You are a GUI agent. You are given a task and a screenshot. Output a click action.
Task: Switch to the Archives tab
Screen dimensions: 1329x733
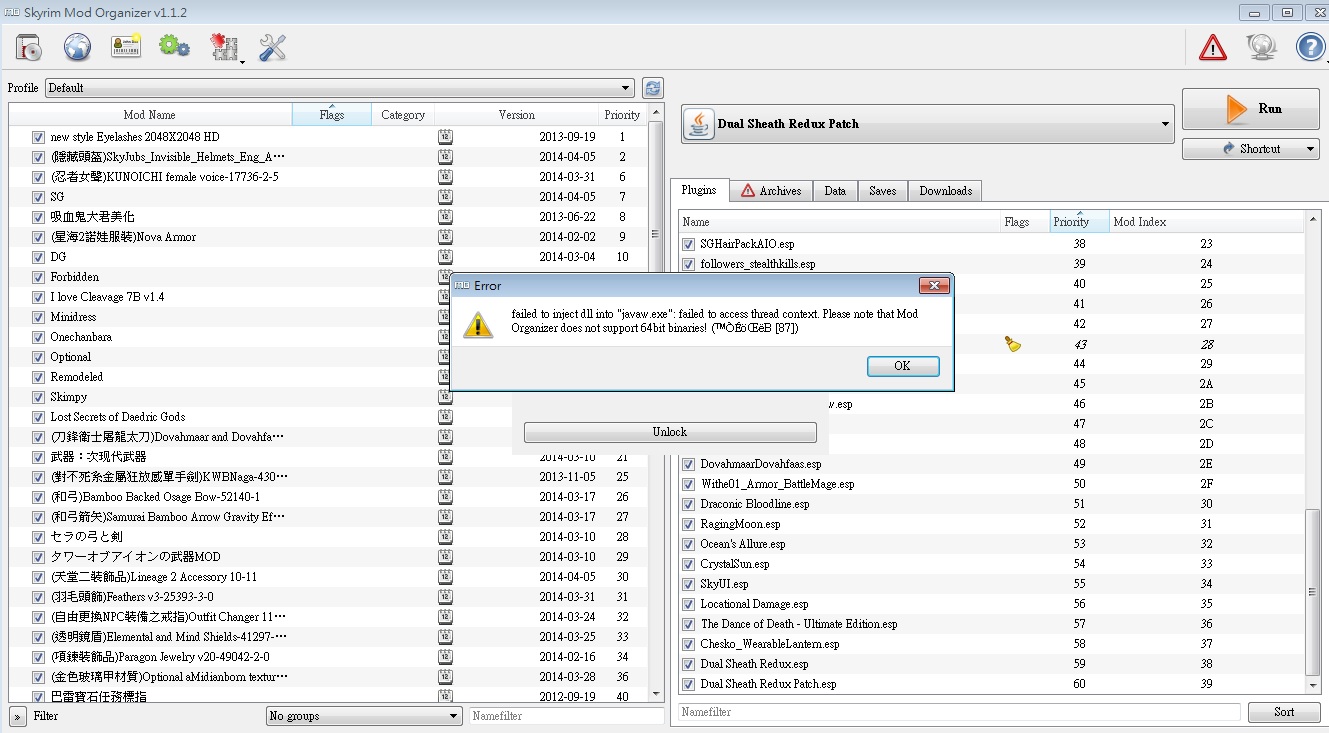click(770, 191)
